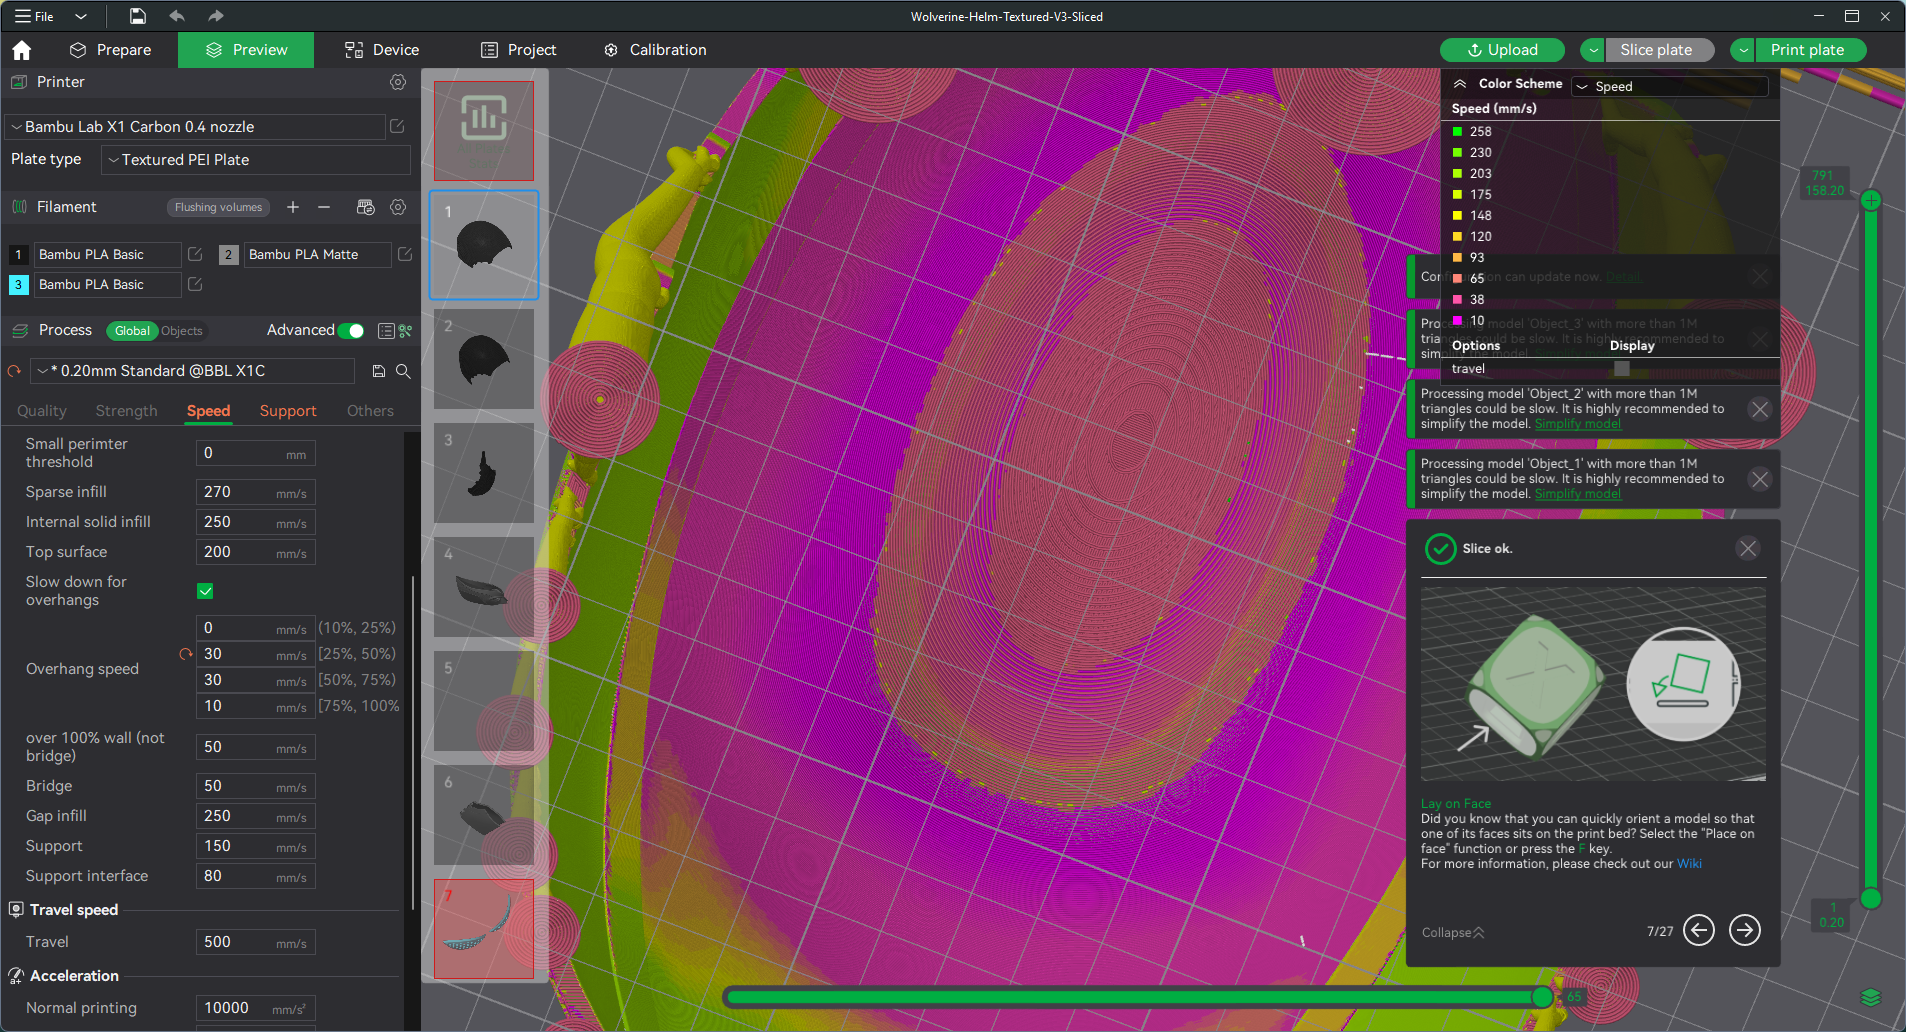Open the Others settings tab

[370, 411]
